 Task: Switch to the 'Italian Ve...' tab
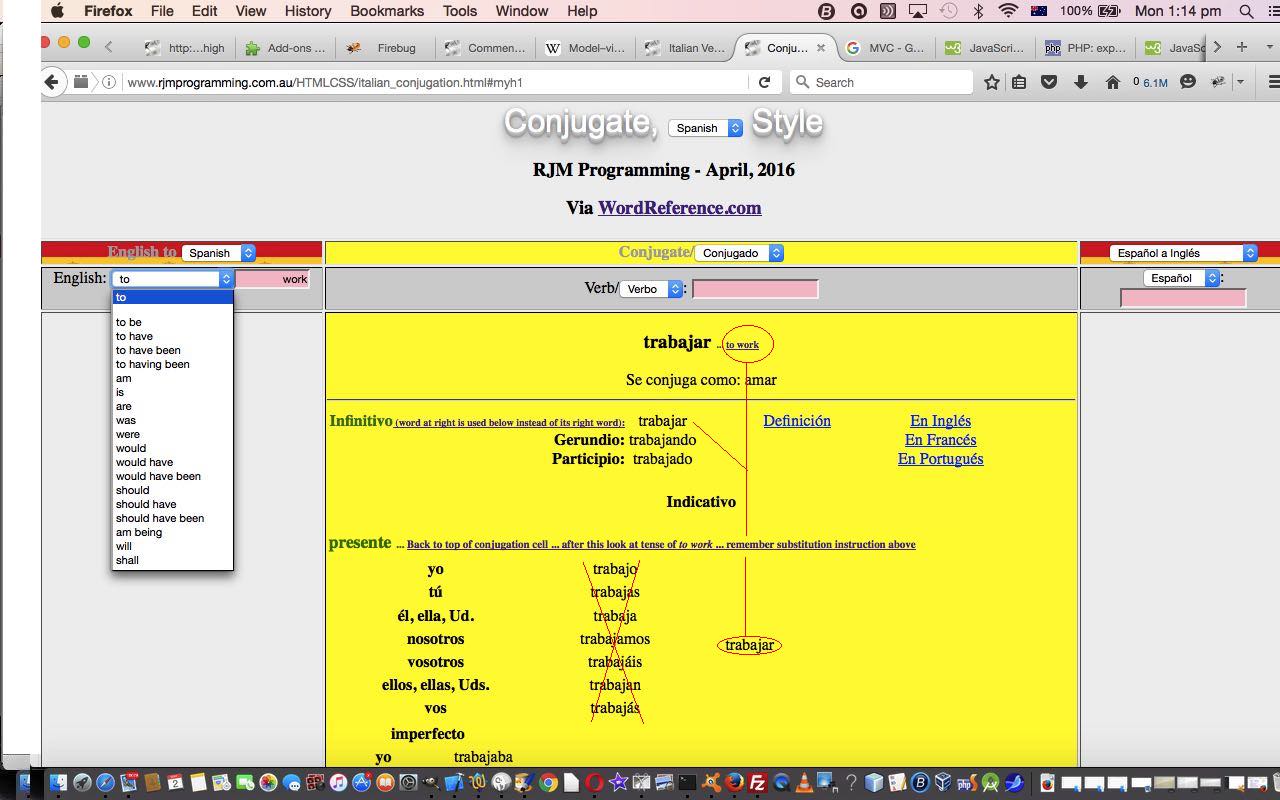pyautogui.click(x=685, y=48)
